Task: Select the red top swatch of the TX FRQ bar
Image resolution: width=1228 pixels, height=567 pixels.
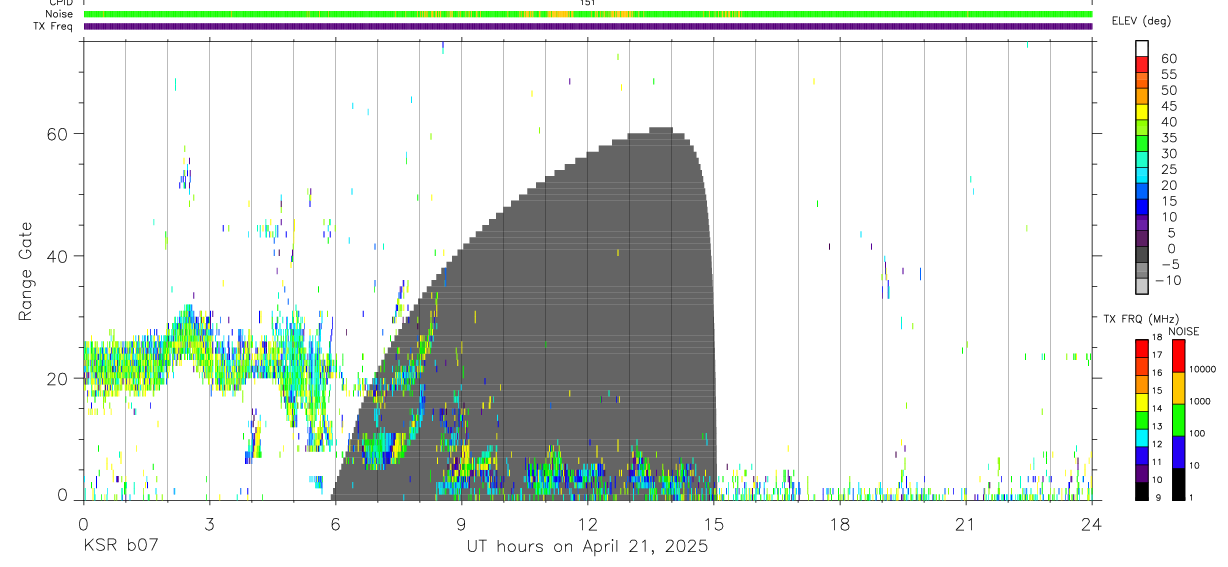Action: (1142, 349)
